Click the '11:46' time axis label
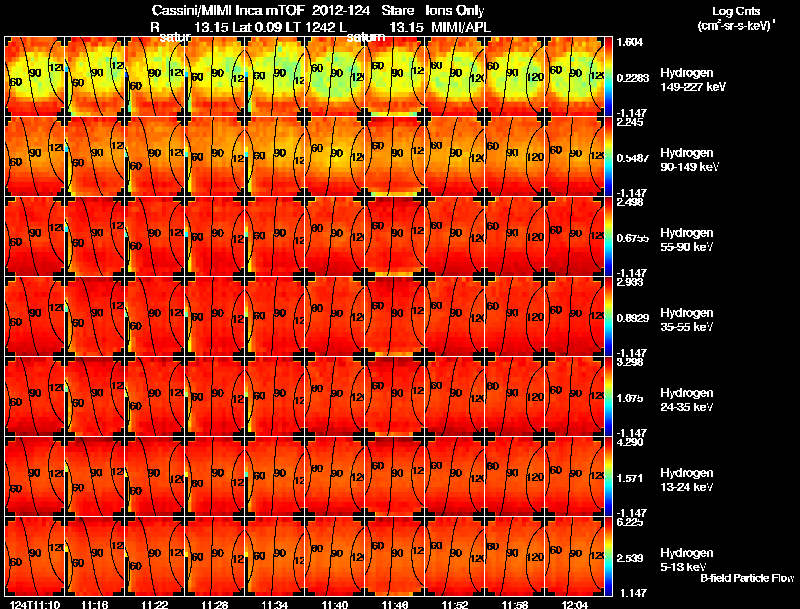The height and width of the screenshot is (609, 800). 395,605
